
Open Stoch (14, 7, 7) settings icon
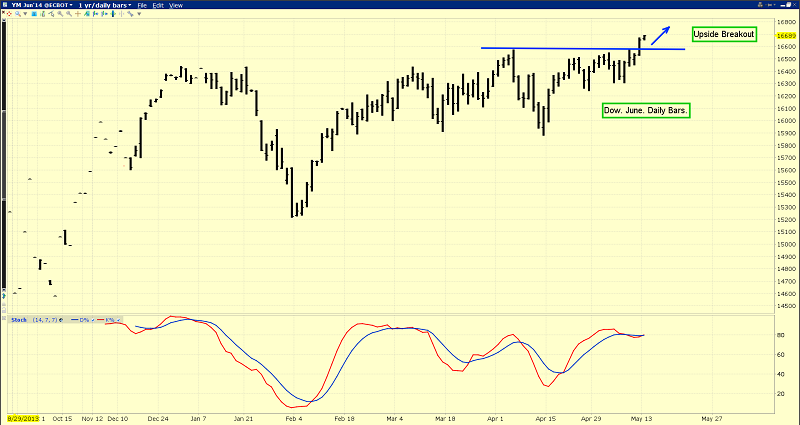click(61, 320)
